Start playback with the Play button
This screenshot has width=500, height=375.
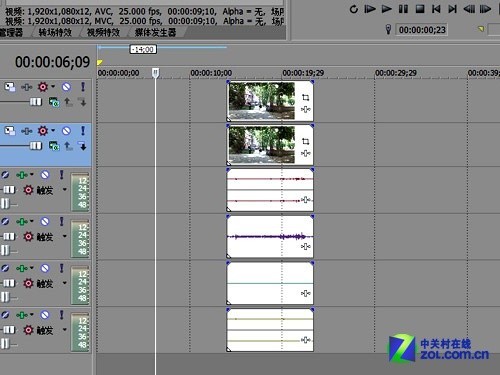tap(387, 9)
